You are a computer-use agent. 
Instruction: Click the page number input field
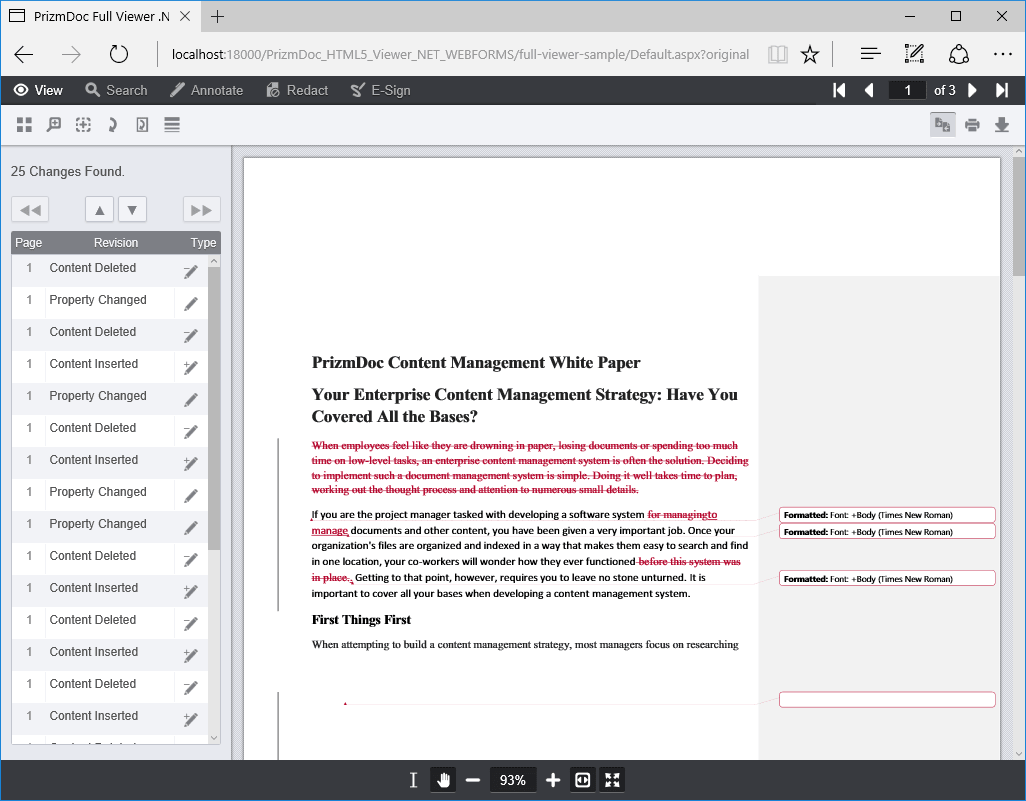907,90
